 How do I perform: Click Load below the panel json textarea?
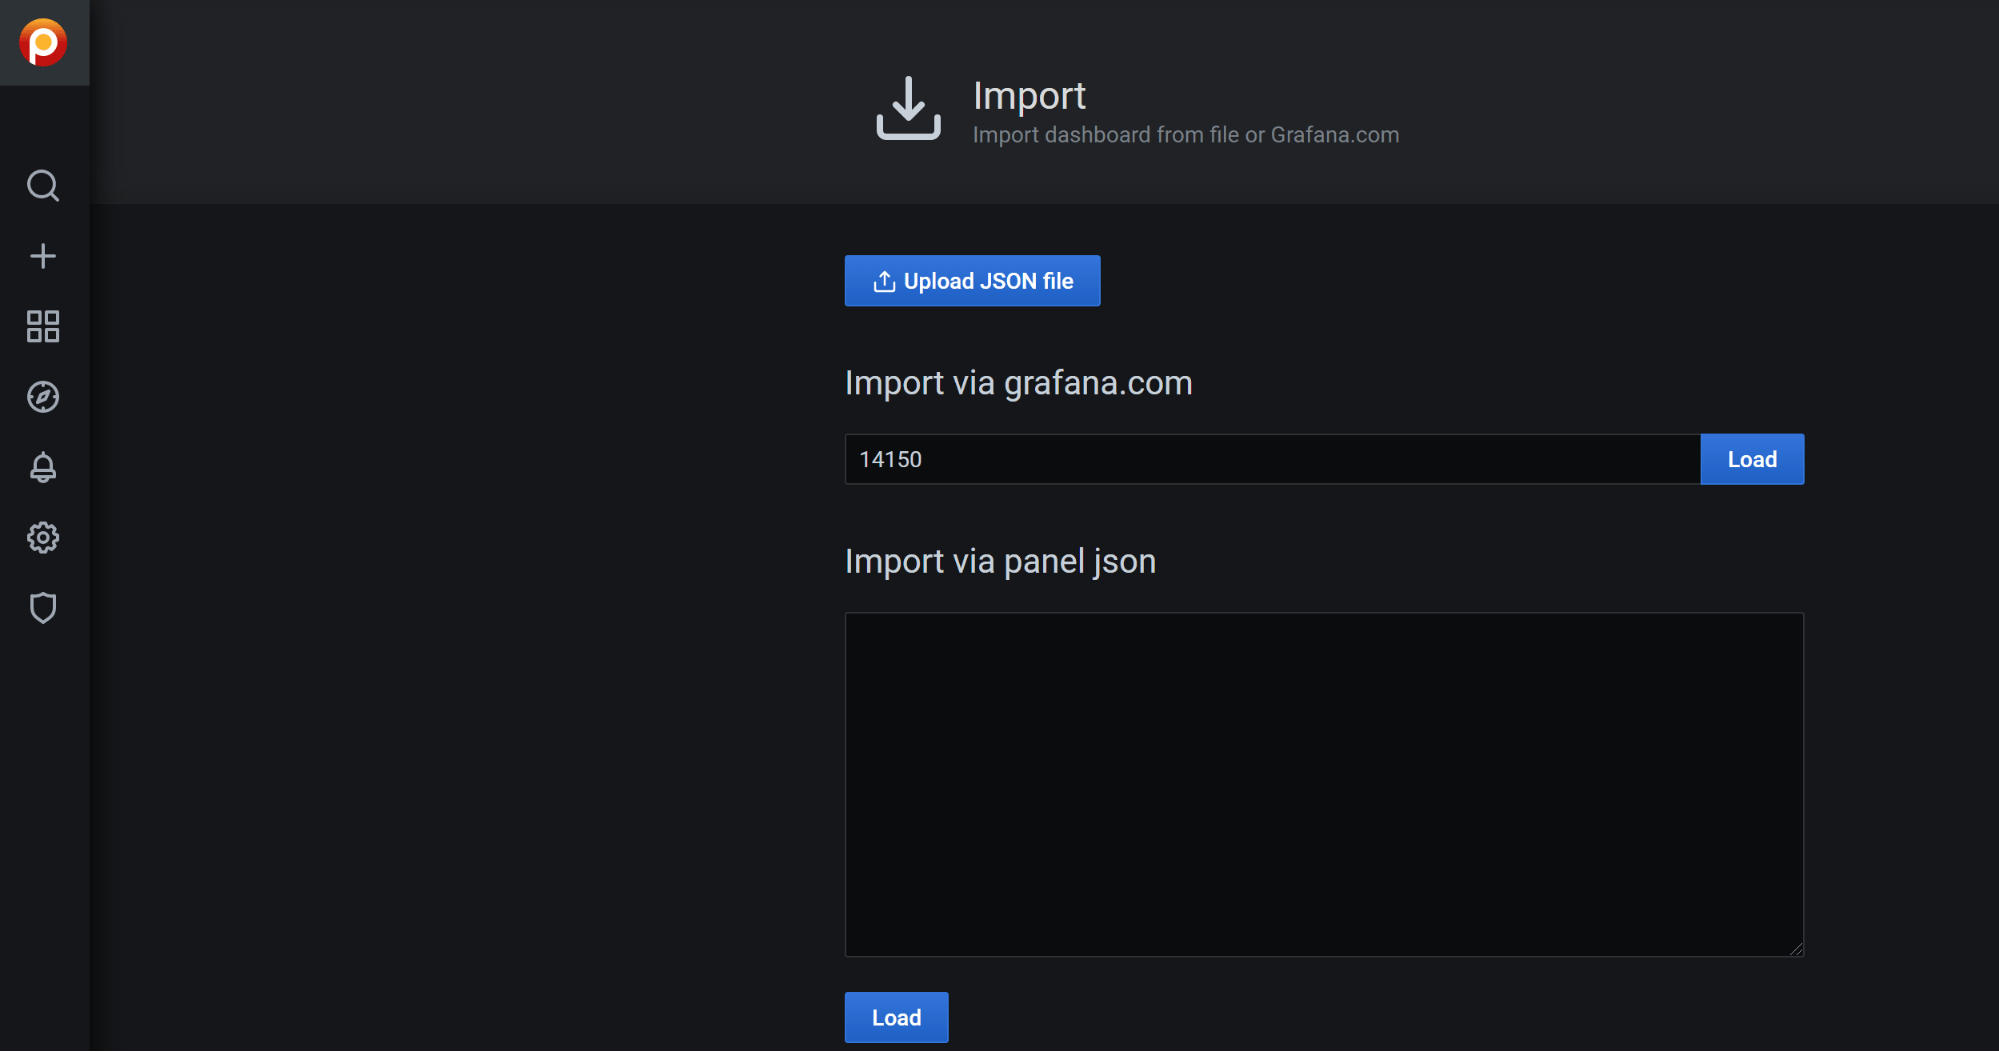click(895, 1017)
